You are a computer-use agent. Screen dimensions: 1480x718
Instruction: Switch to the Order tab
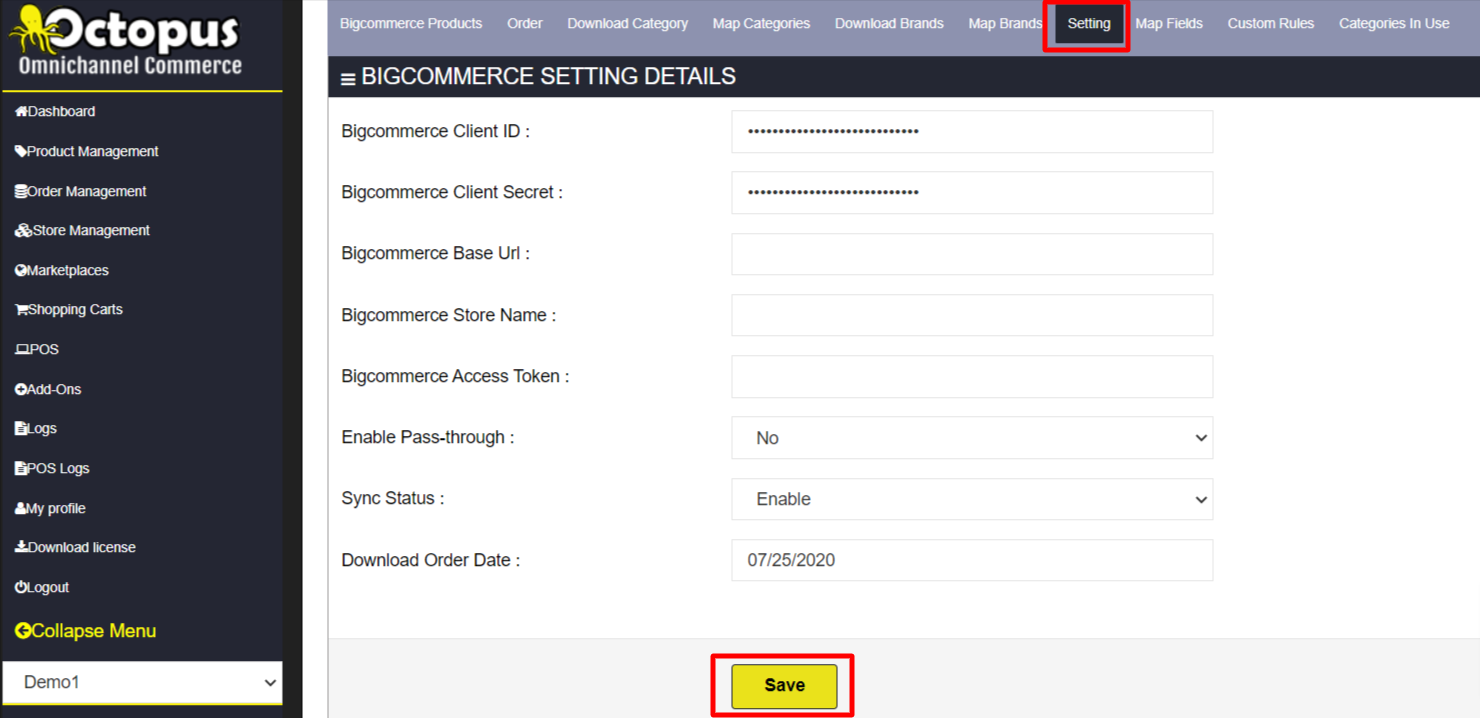pyautogui.click(x=525, y=23)
